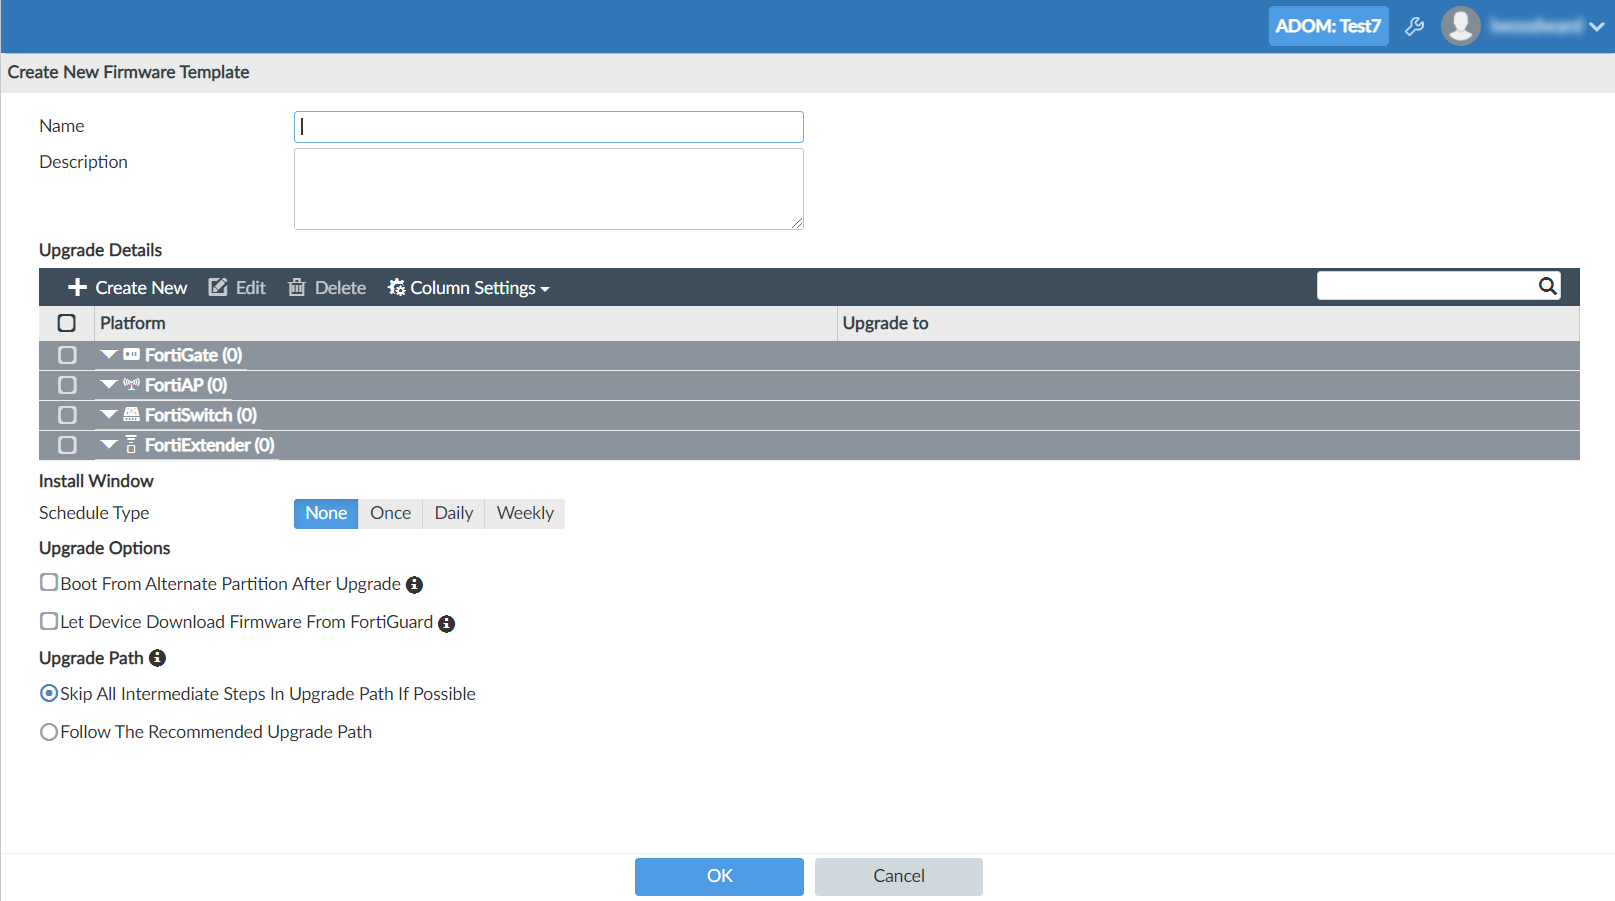
Task: Toggle the select-all checkbox in Platform header
Action: click(67, 323)
